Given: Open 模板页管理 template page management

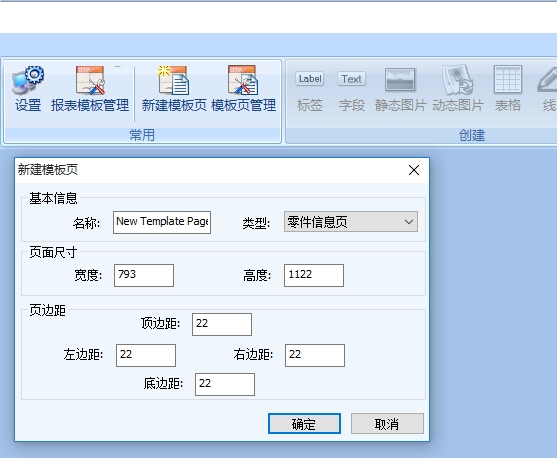Looking at the screenshot, I should 243,88.
